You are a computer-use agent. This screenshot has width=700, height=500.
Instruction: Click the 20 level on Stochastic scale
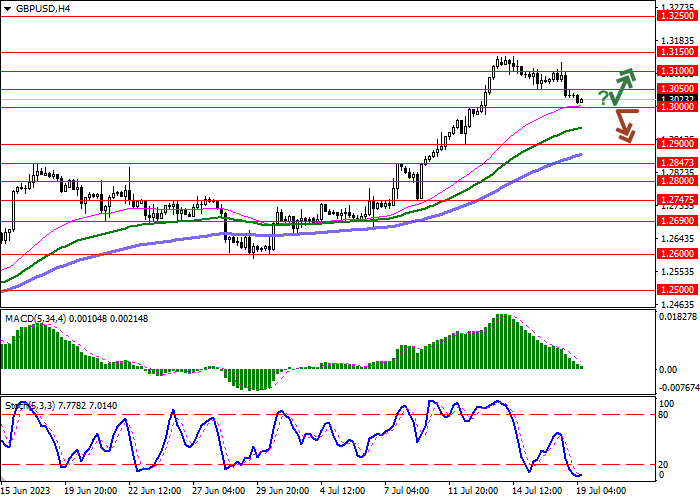[x=663, y=465]
